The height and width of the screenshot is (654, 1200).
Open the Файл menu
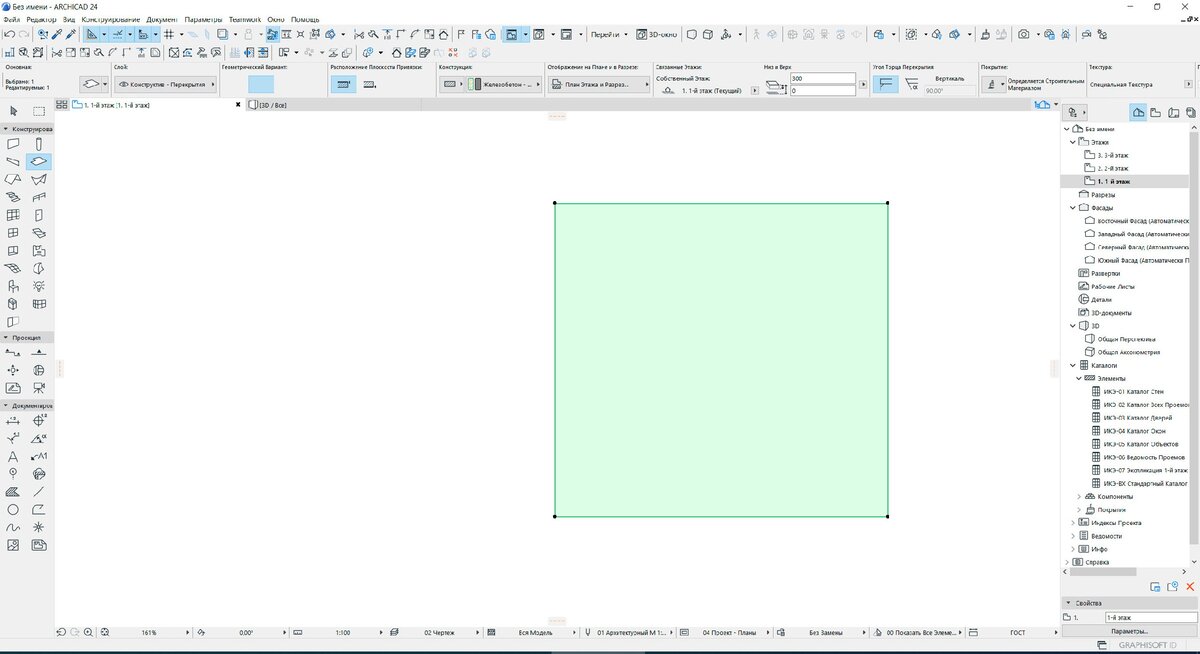[x=12, y=20]
